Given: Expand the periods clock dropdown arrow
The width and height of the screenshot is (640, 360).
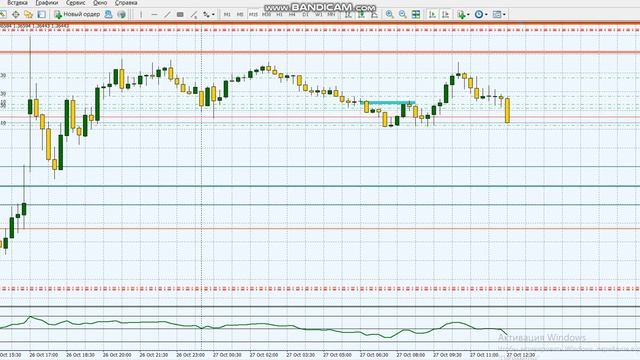Looking at the screenshot, I should [486, 15].
